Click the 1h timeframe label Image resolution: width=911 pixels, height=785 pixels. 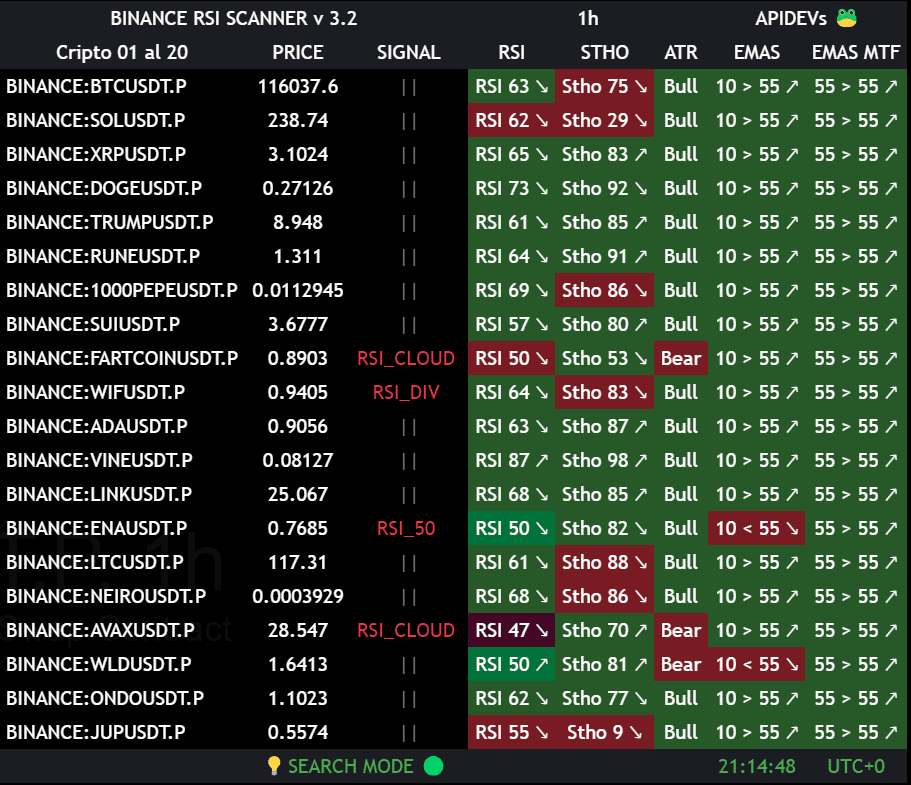coord(588,18)
